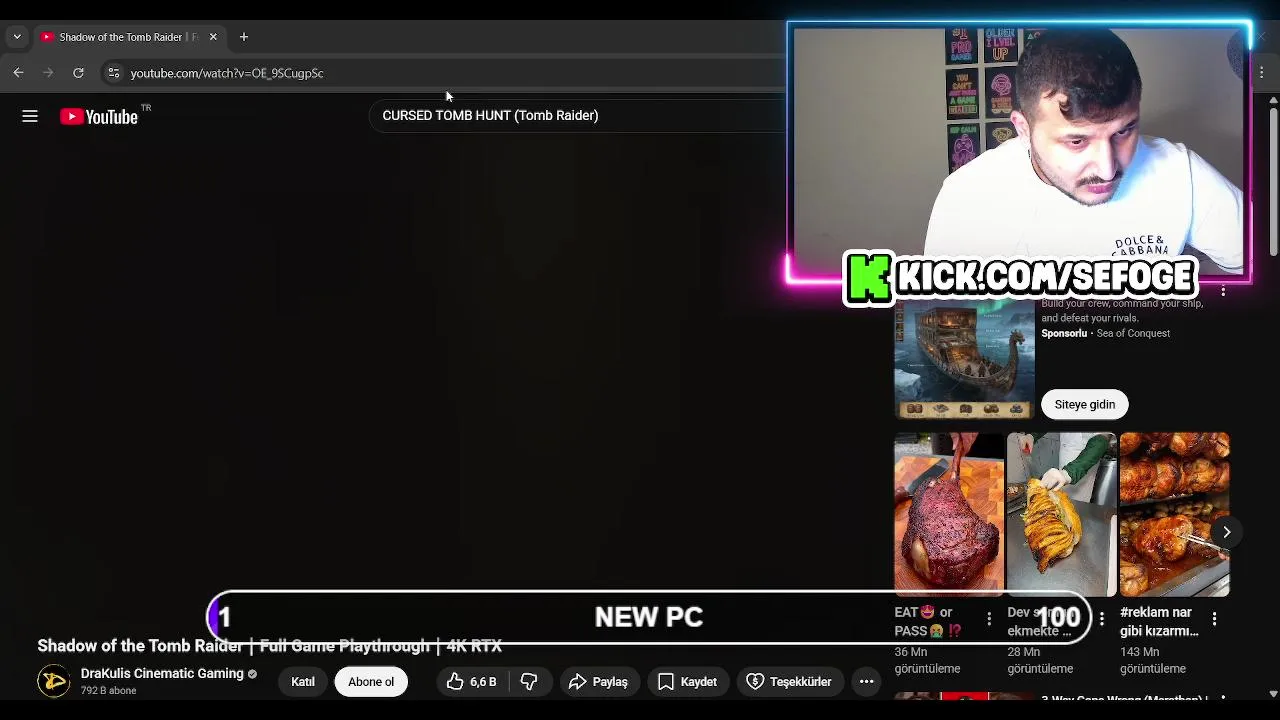This screenshot has width=1280, height=720.
Task: Visit the sponsor with Siteye gidin button
Action: [1085, 405]
